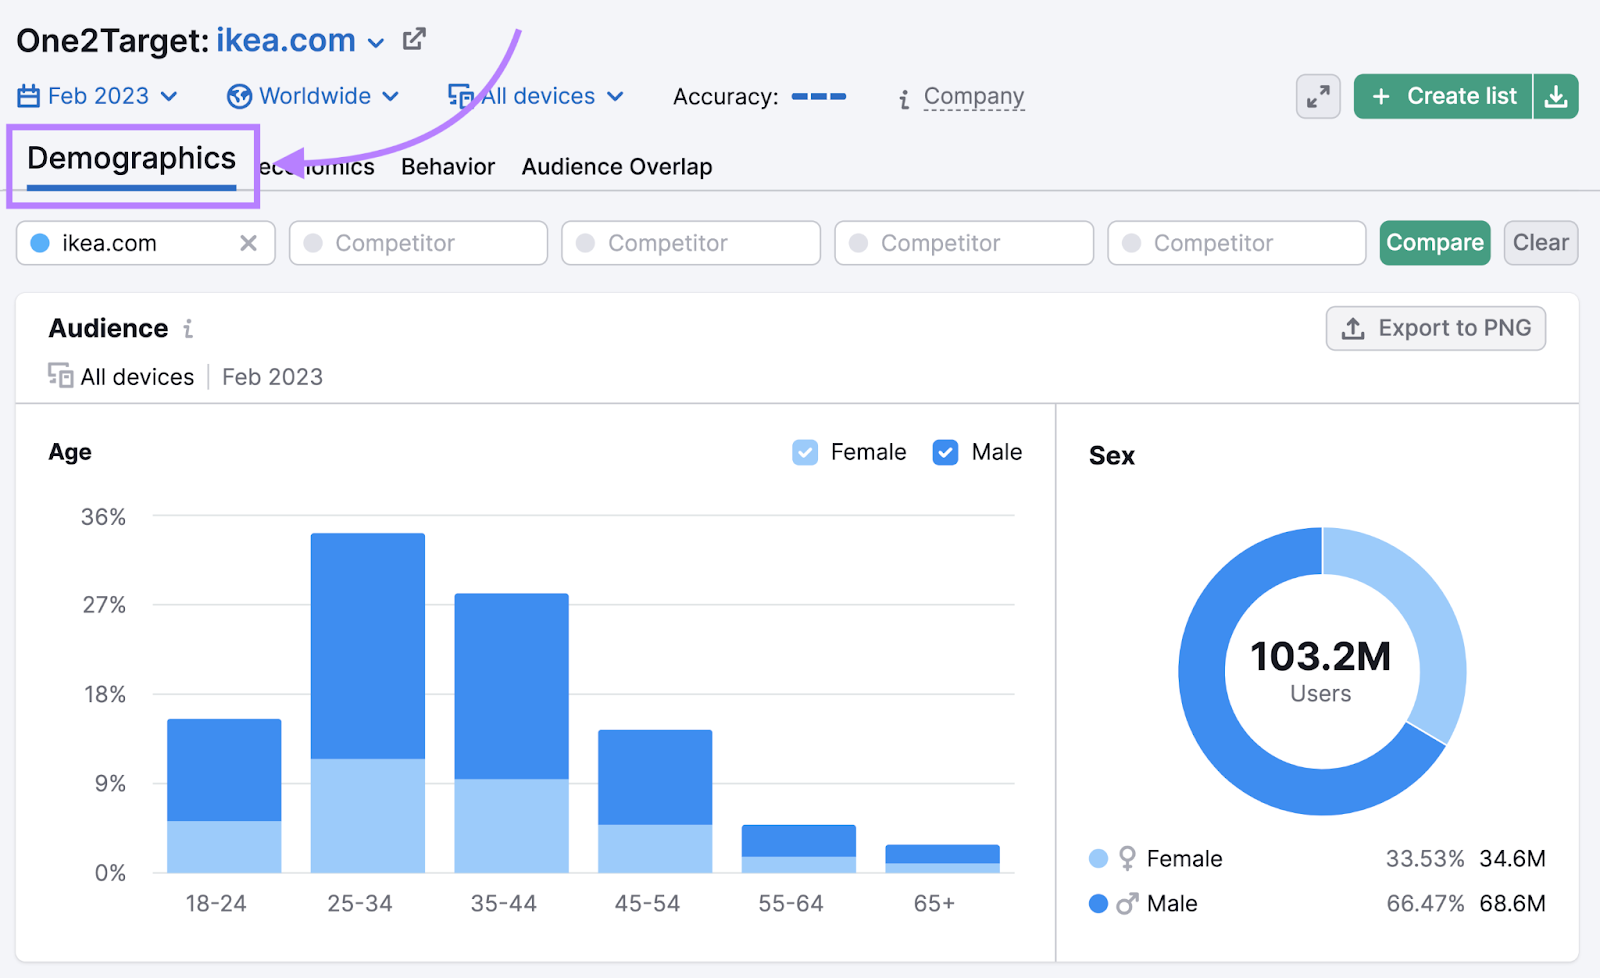Click the devices icon under Audience heading
This screenshot has width=1600, height=978.
(x=60, y=376)
